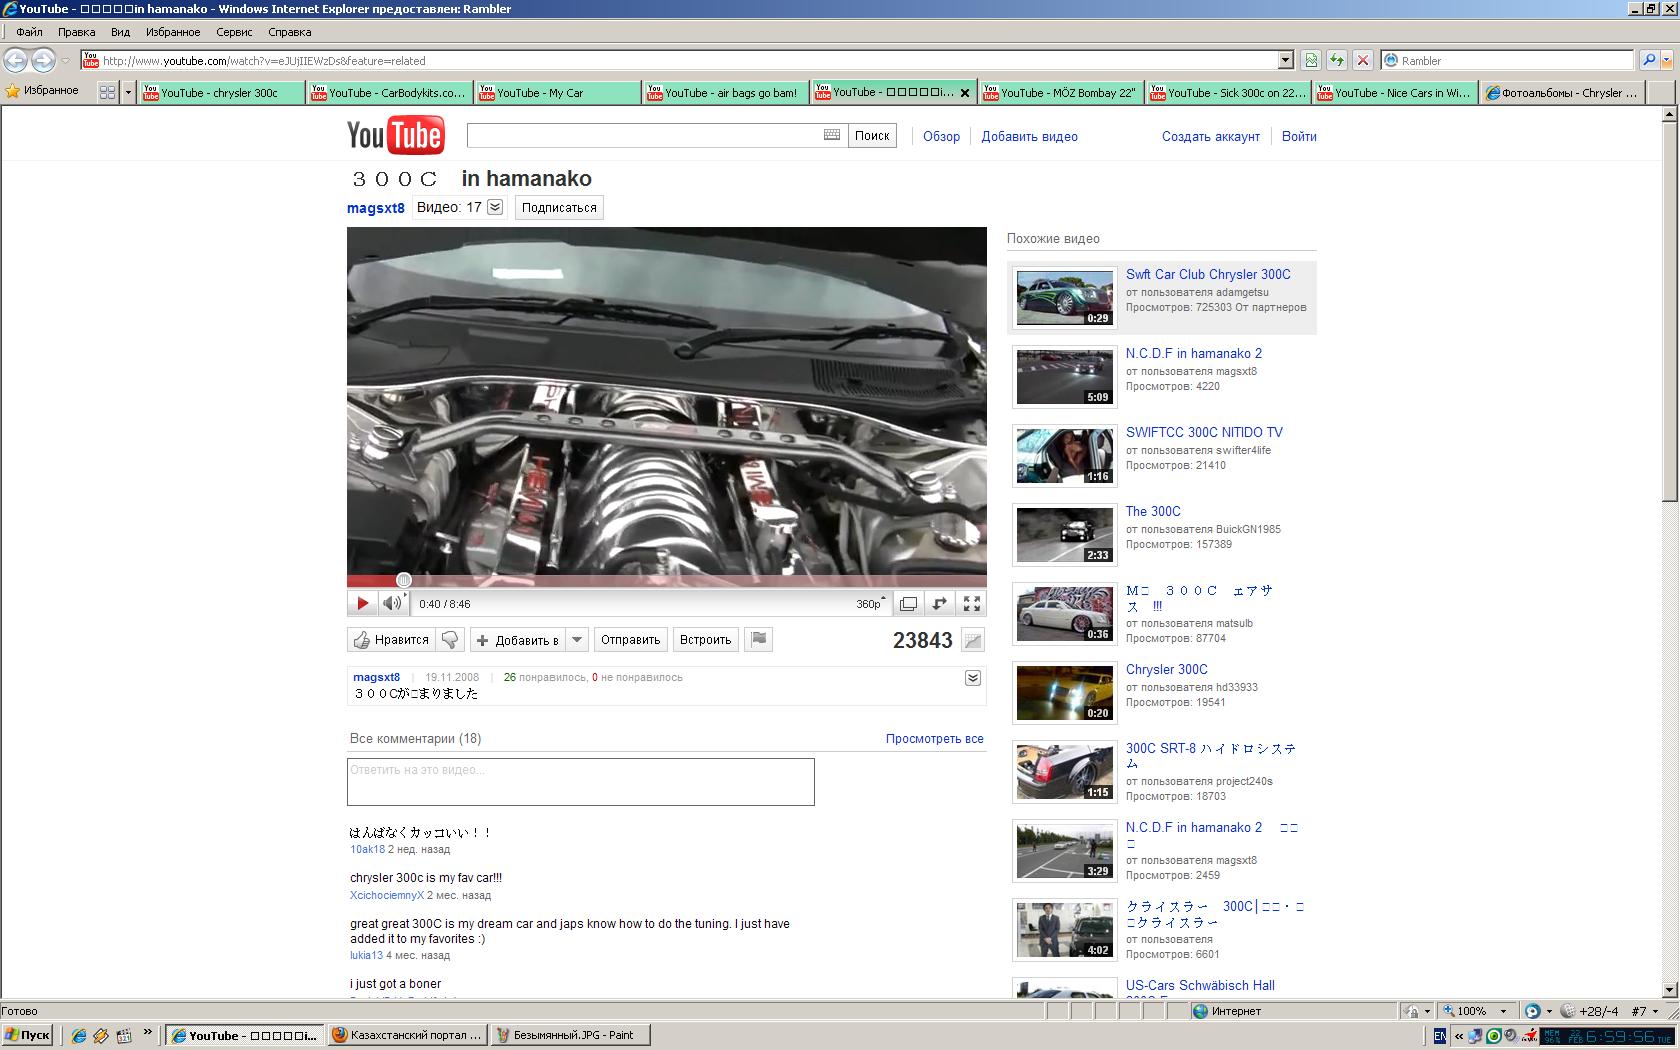
Task: Click the Отправить share button
Action: point(630,640)
